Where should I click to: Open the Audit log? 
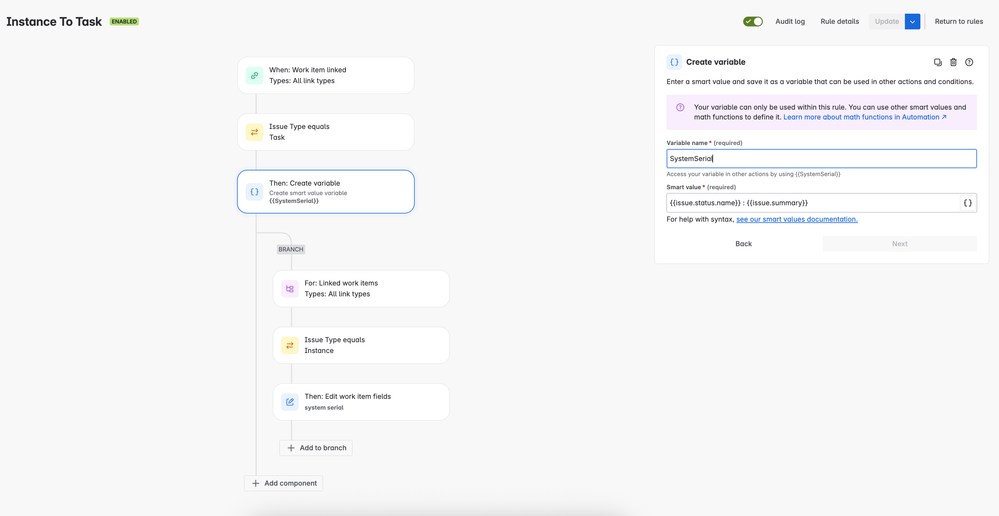coord(790,22)
